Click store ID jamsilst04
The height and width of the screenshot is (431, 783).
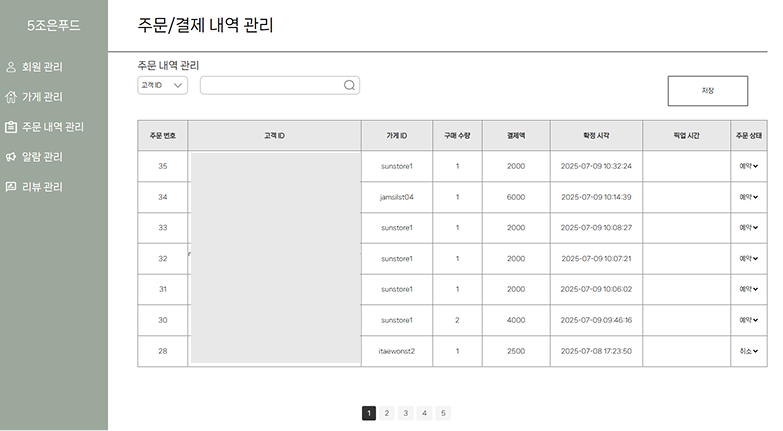pyautogui.click(x=397, y=197)
